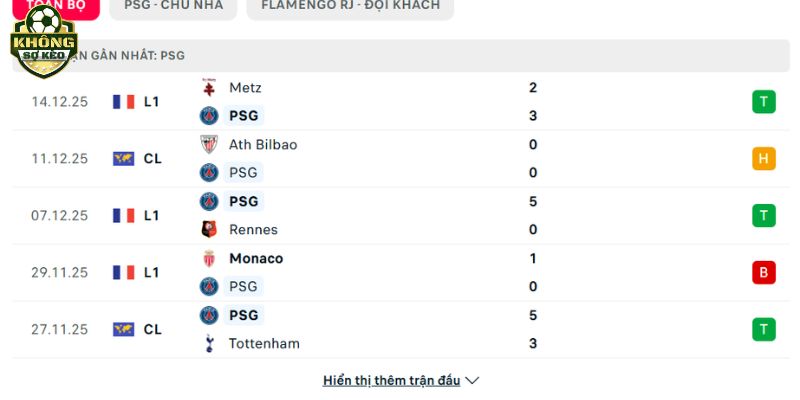
Task: Click the Metz club crest icon
Action: coord(209,87)
